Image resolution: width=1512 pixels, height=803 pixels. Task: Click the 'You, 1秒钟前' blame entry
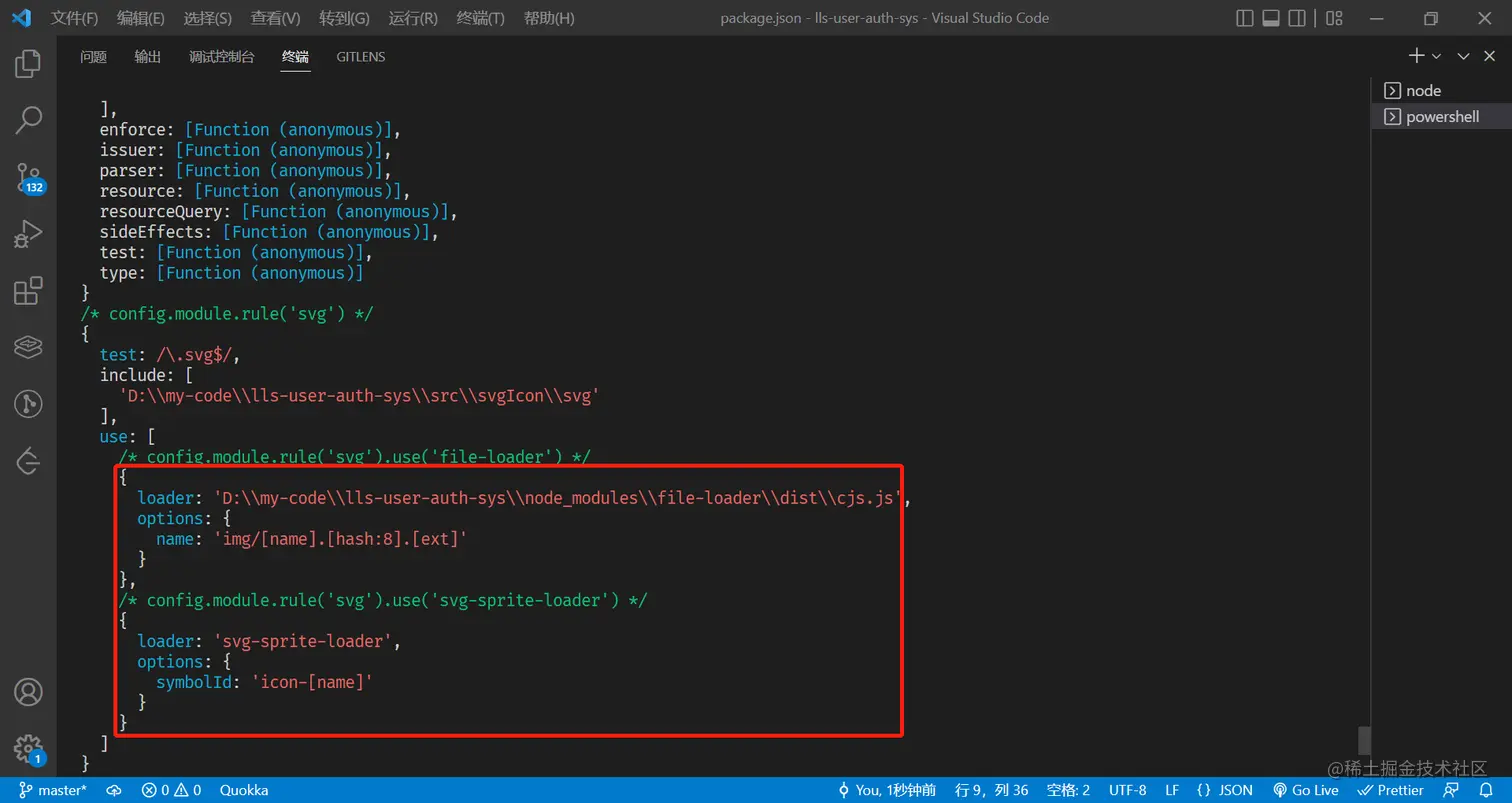pos(887,790)
